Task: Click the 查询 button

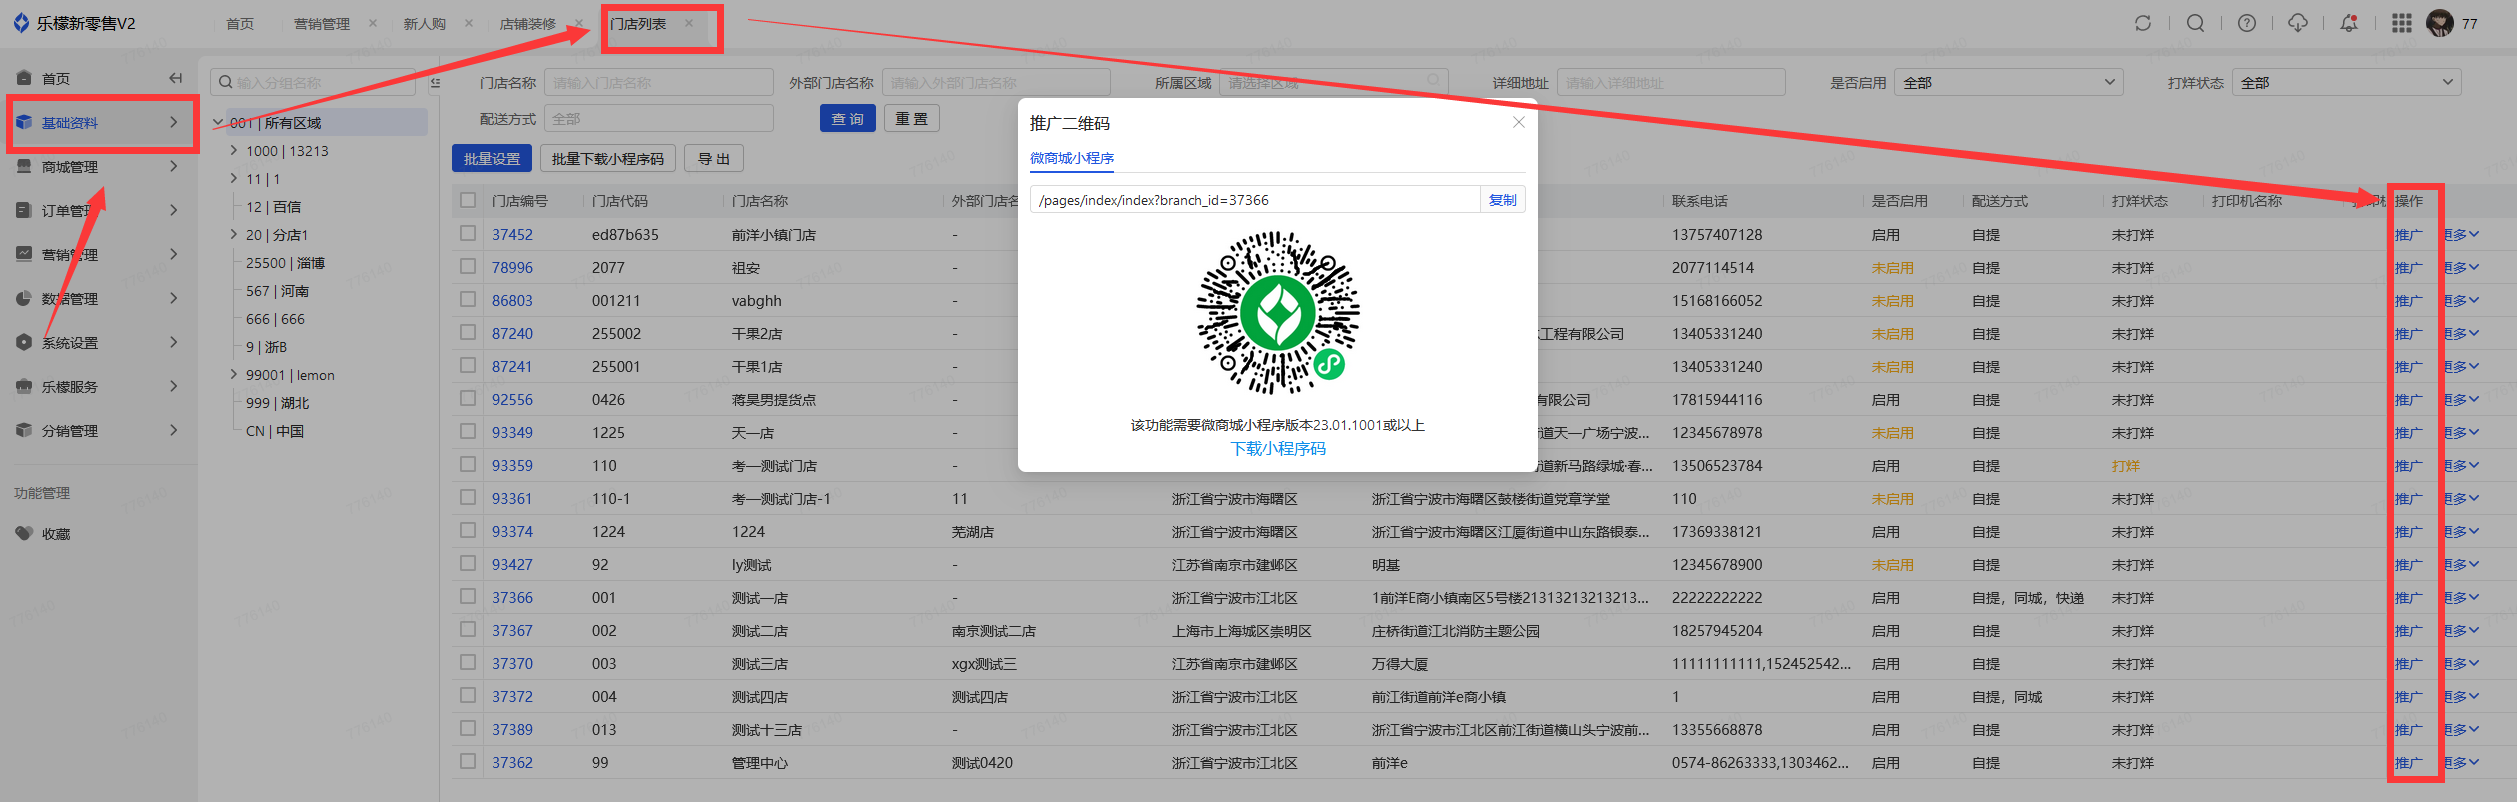Action: (848, 118)
